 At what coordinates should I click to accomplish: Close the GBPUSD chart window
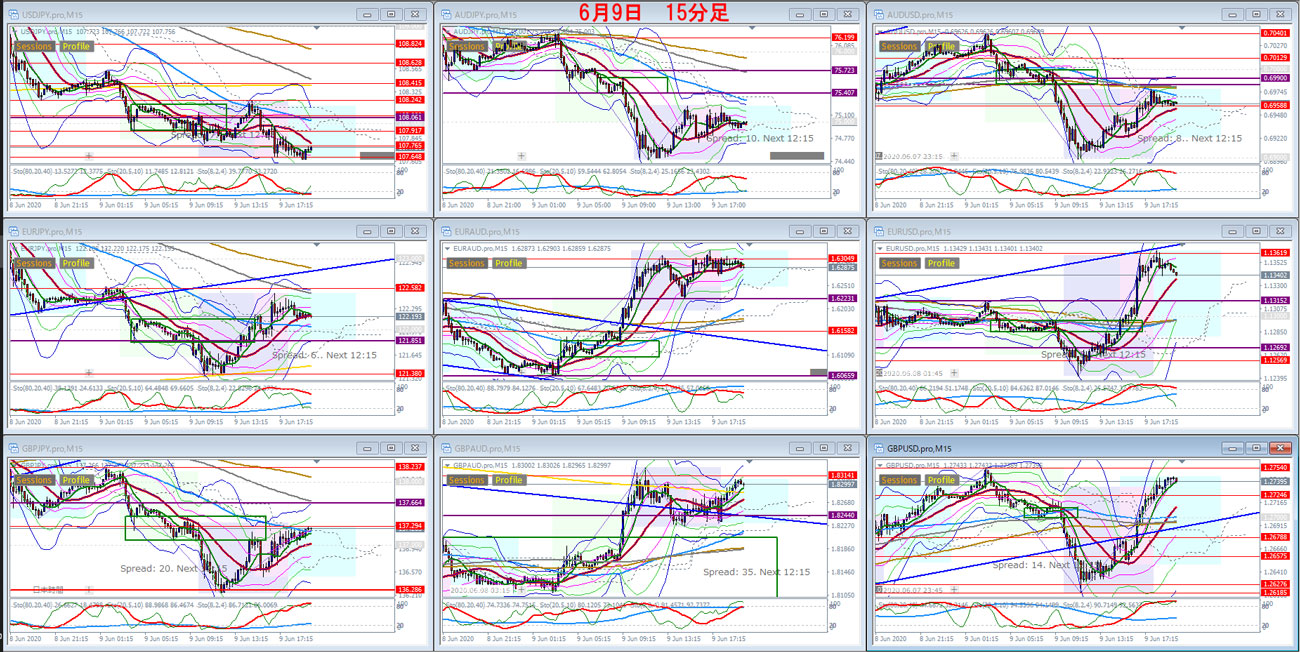coord(1281,448)
